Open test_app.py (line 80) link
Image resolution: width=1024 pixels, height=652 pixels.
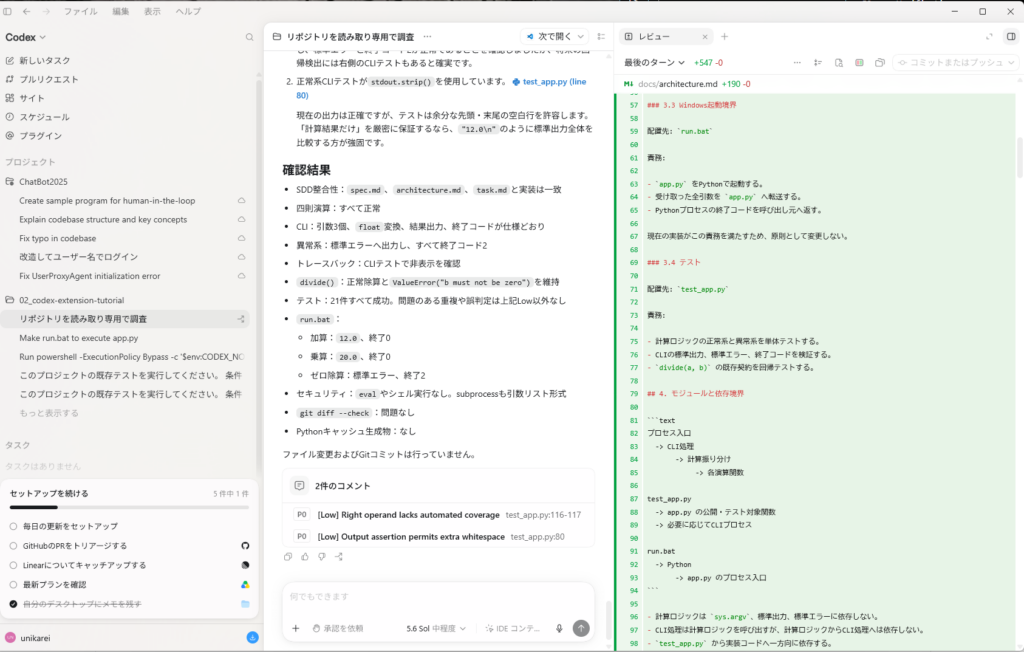pyautogui.click(x=441, y=88)
